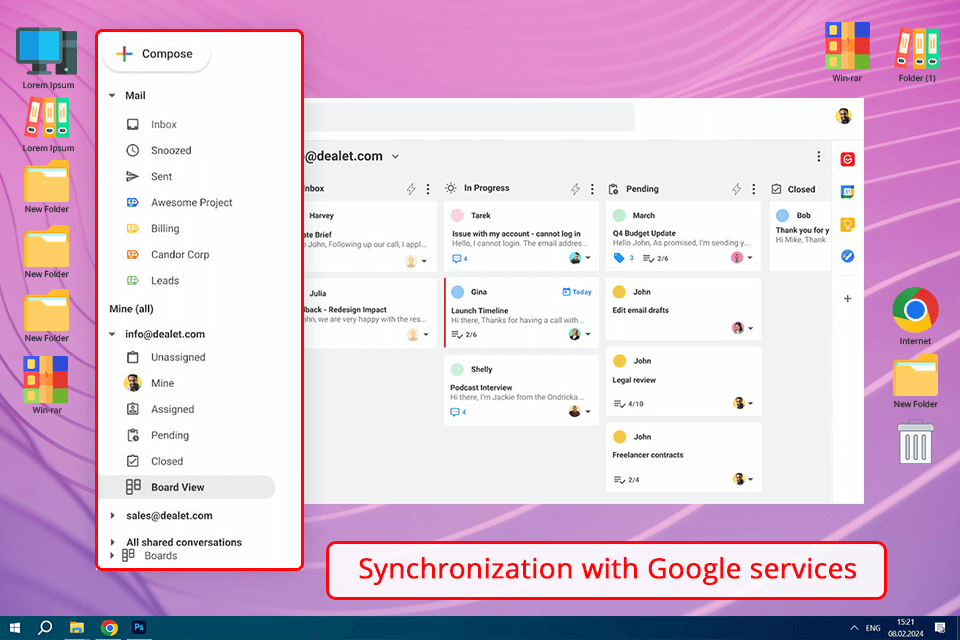Click the Sent paper plane icon
960x640 pixels.
click(132, 176)
